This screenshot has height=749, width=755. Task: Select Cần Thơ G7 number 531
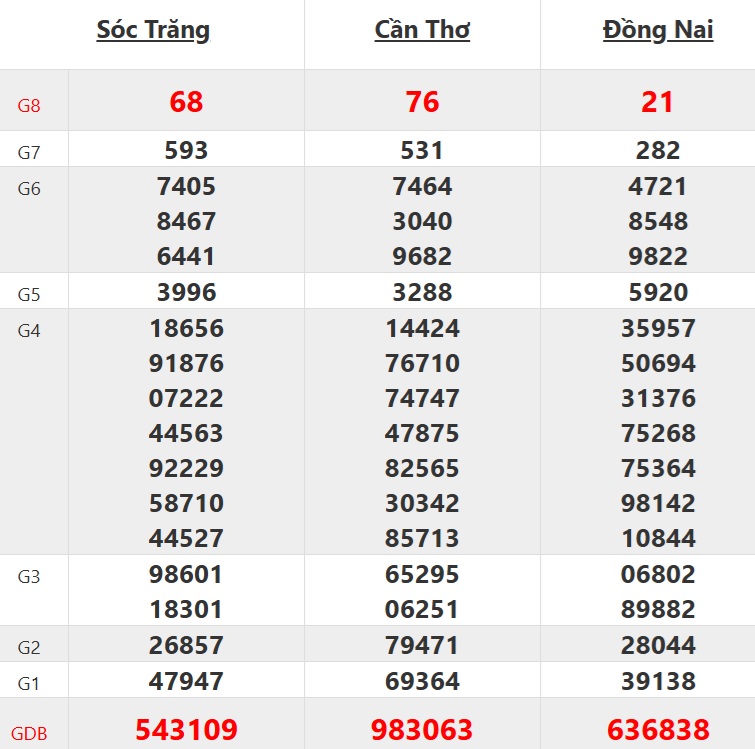(422, 150)
